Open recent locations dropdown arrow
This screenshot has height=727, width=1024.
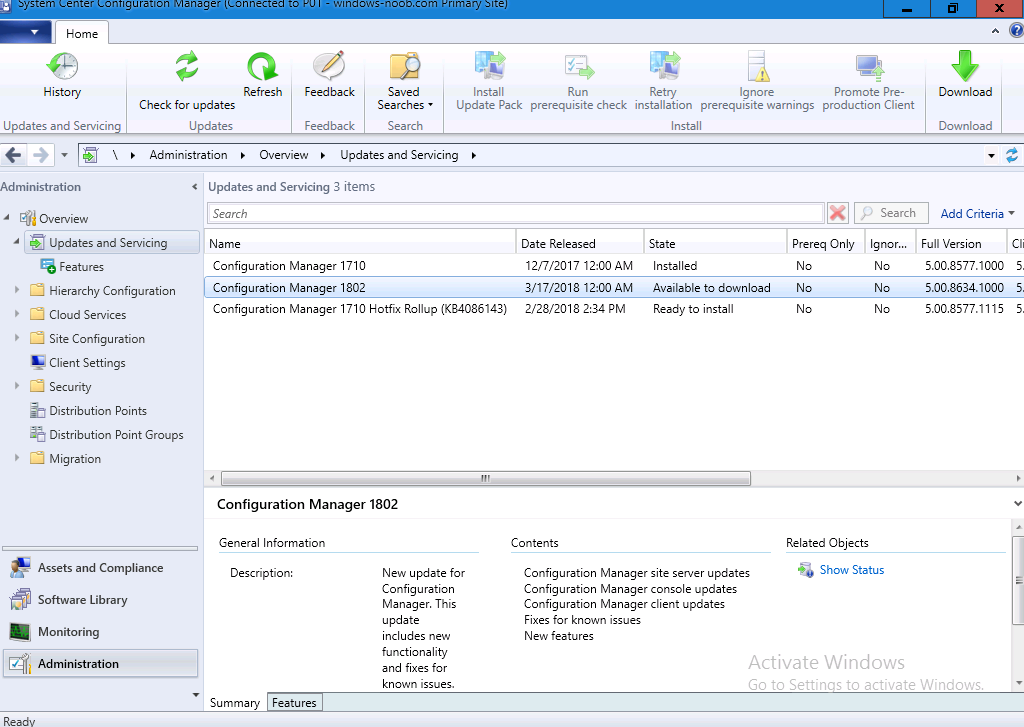click(64, 155)
